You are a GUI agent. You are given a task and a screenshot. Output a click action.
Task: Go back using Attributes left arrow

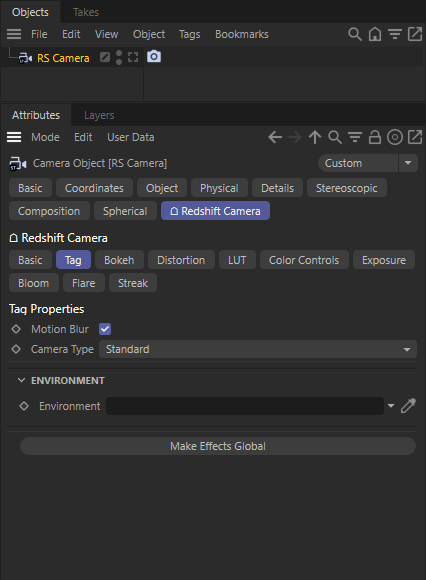(x=275, y=137)
